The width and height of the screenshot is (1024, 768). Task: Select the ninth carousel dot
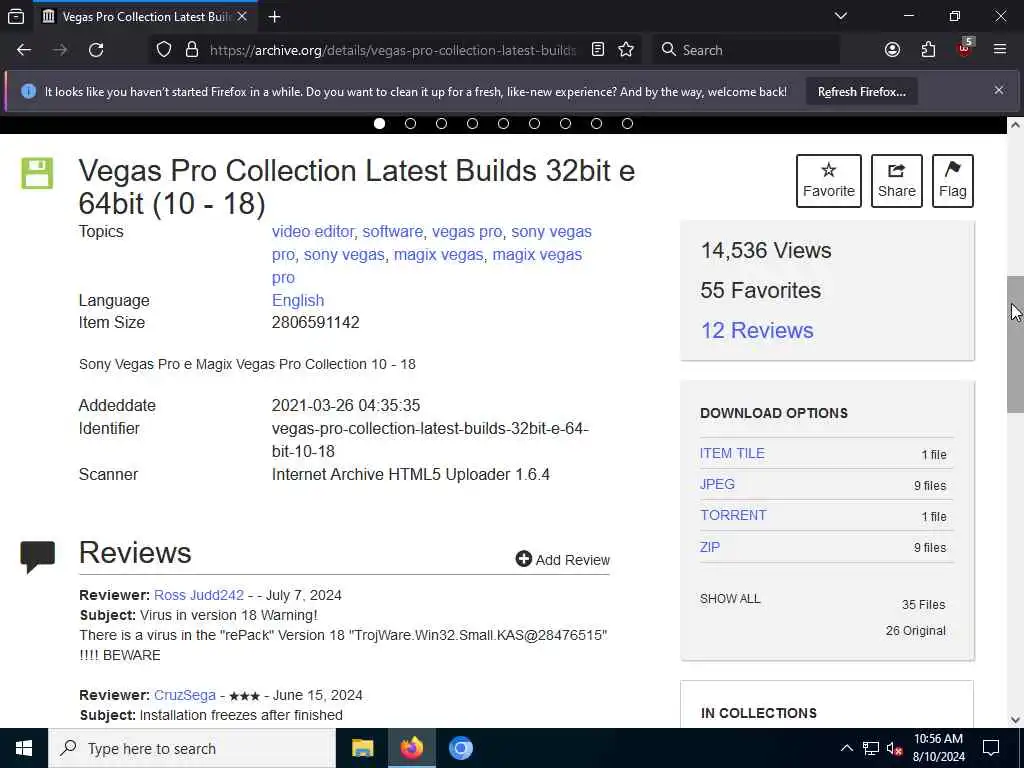(x=628, y=123)
